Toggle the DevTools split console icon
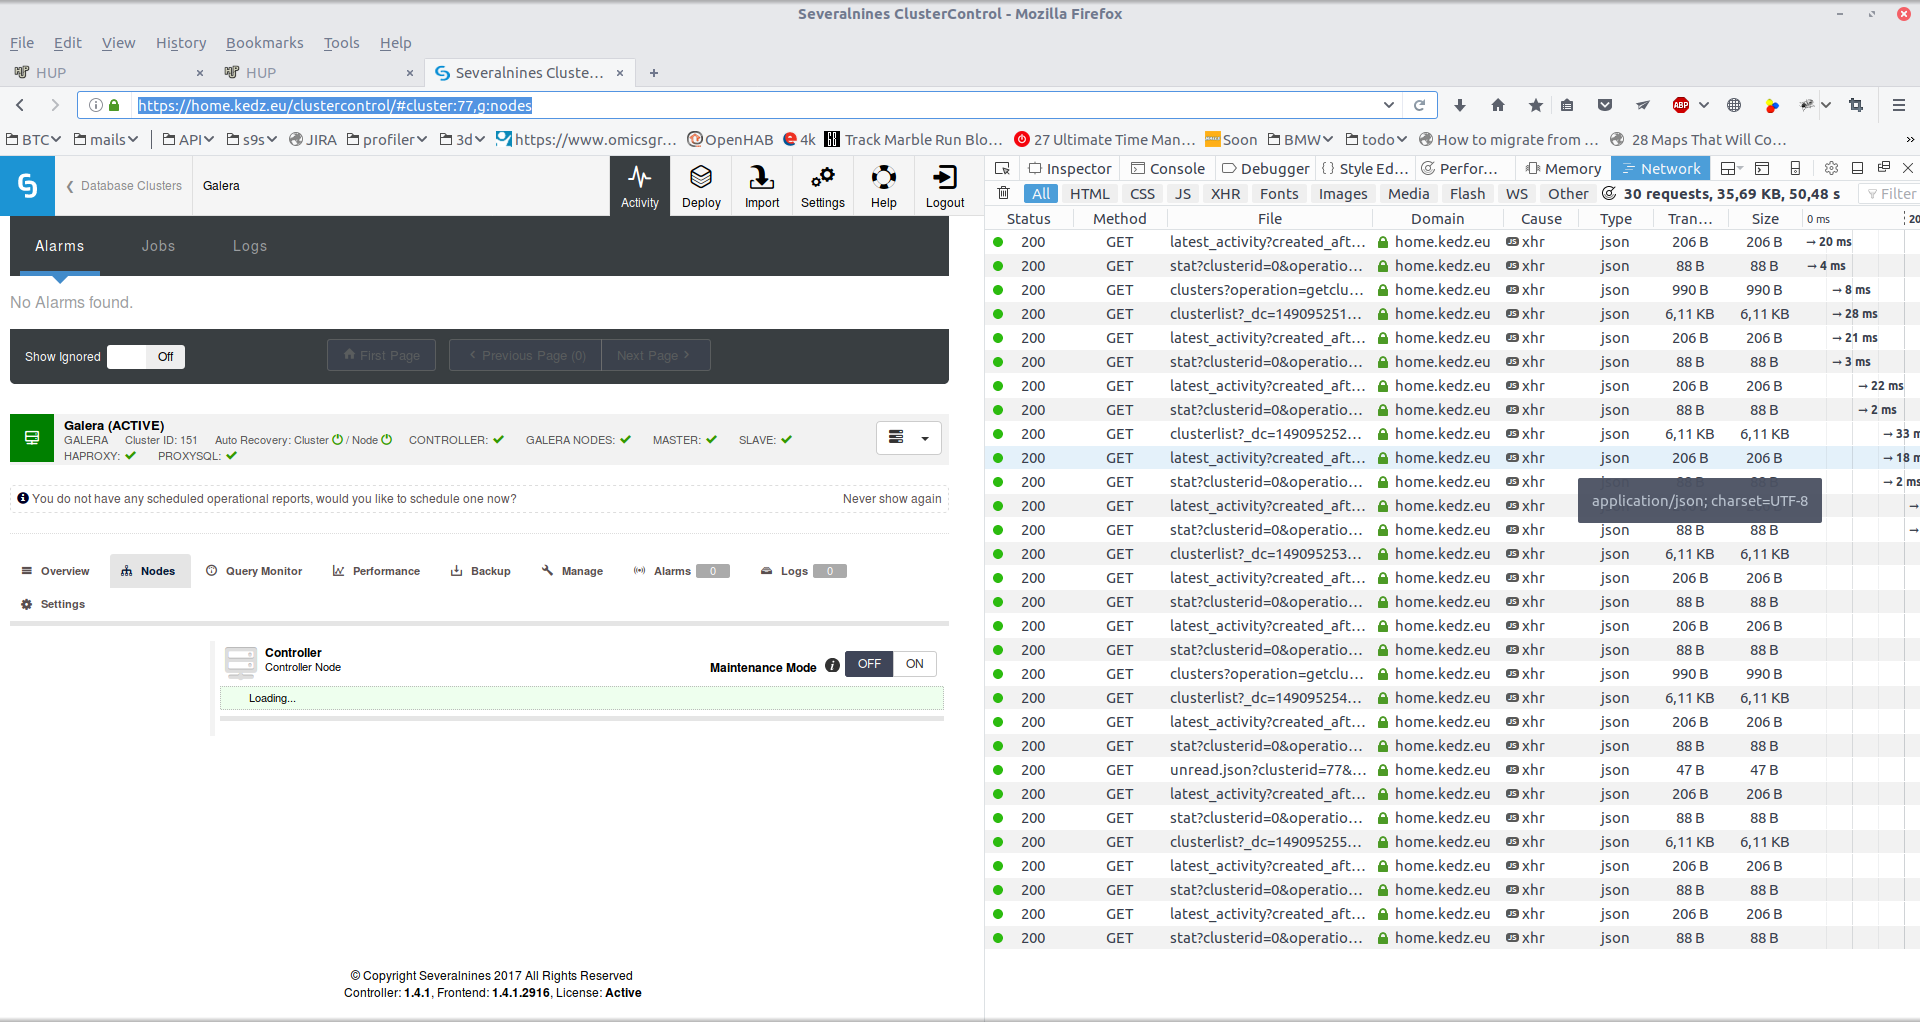The height and width of the screenshot is (1022, 1920). [1762, 168]
